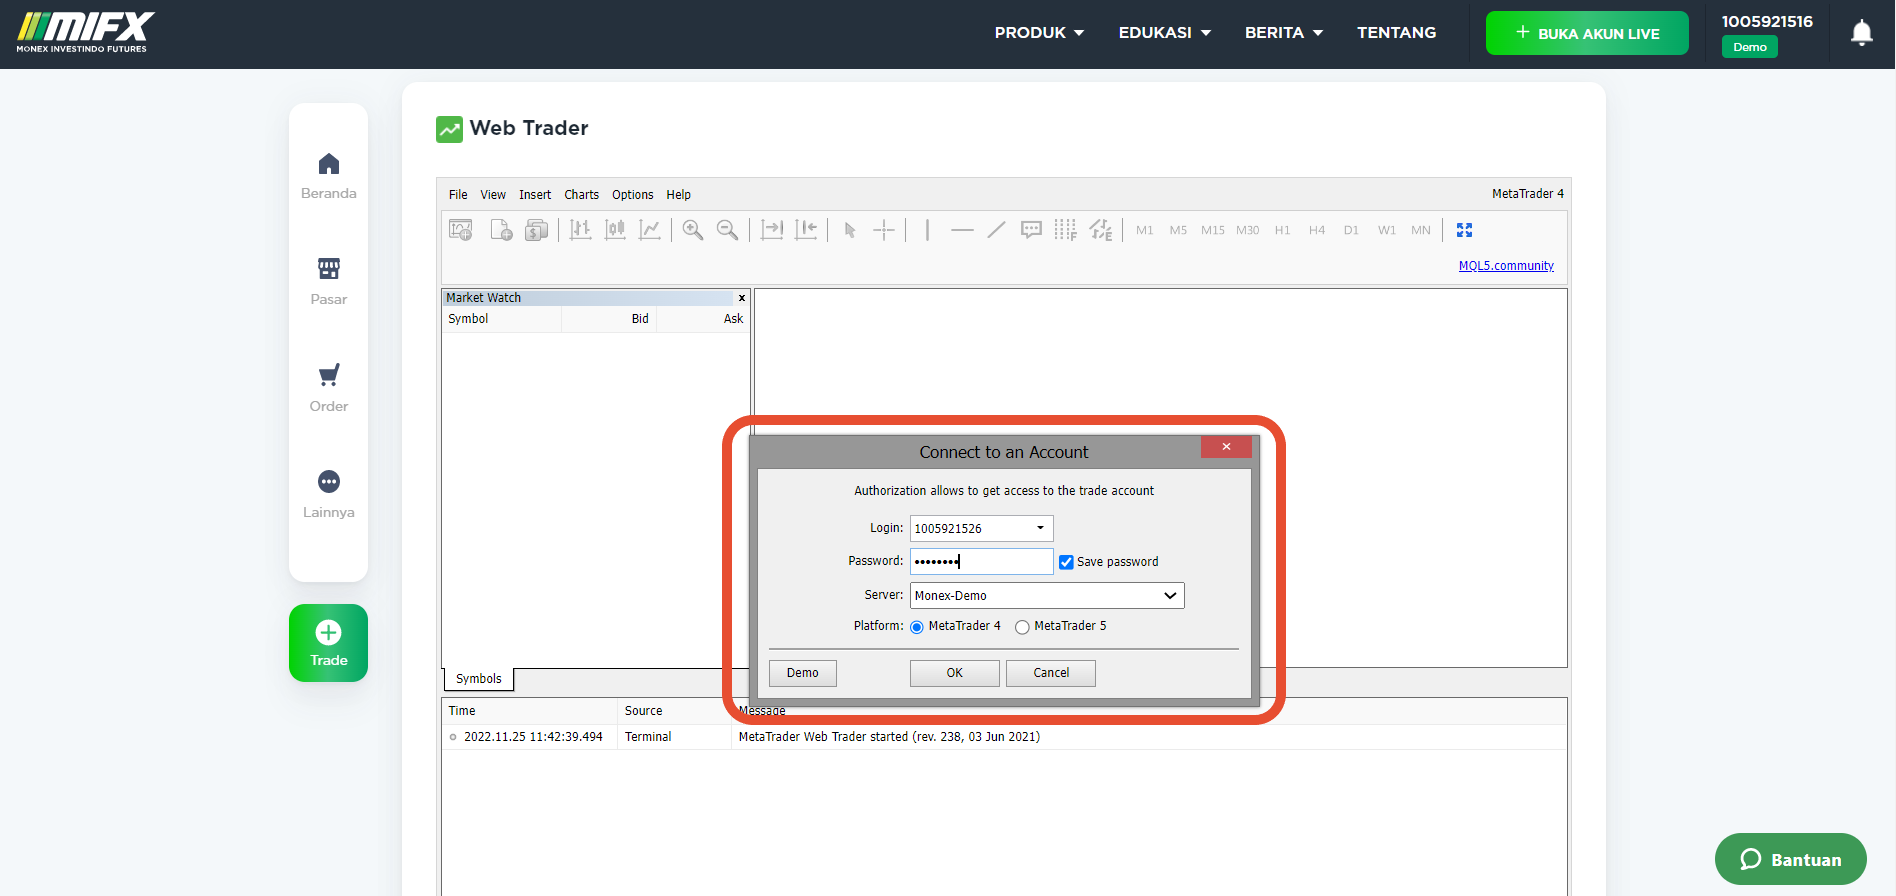
Task: Click Cancel in Connect dialog
Action: (1051, 673)
